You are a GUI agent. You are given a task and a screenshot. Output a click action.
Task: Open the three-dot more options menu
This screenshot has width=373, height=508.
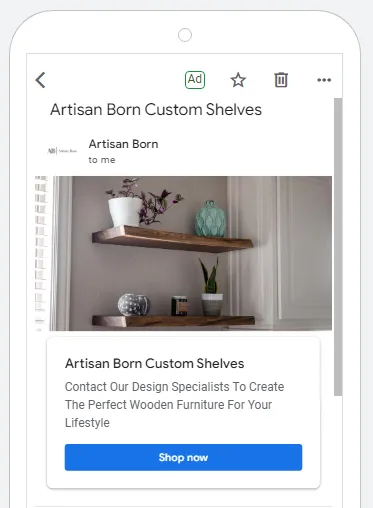(x=324, y=80)
